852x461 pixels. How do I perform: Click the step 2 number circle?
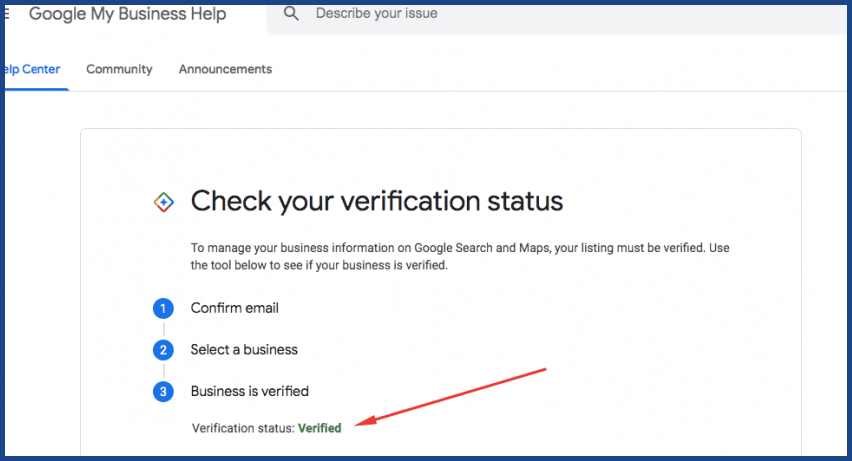(163, 350)
